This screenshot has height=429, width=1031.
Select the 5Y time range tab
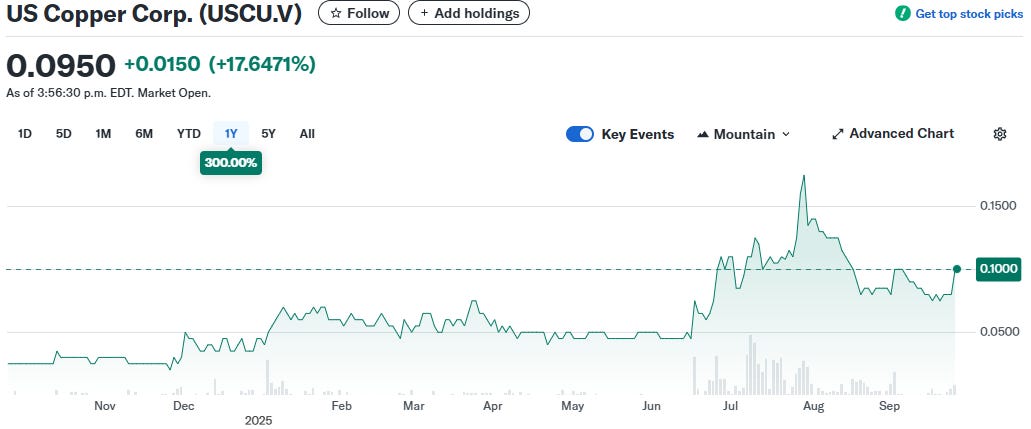[x=268, y=134]
